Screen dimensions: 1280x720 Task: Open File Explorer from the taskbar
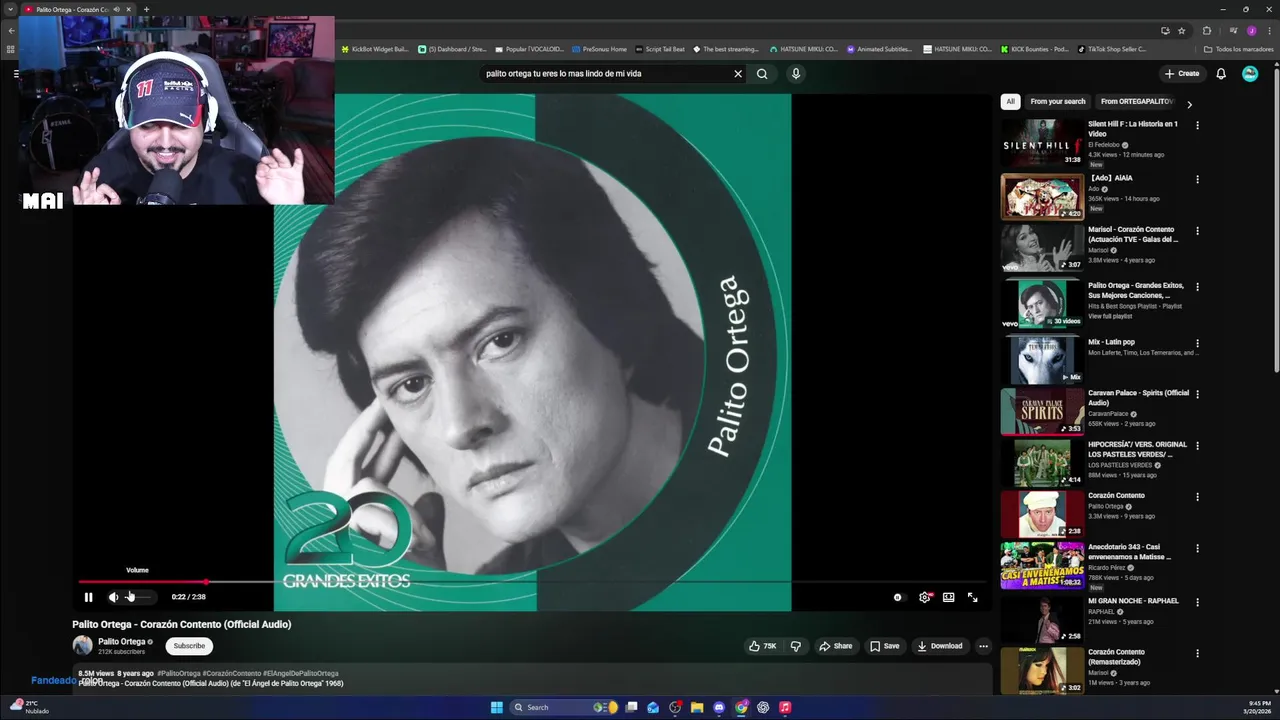[697, 707]
